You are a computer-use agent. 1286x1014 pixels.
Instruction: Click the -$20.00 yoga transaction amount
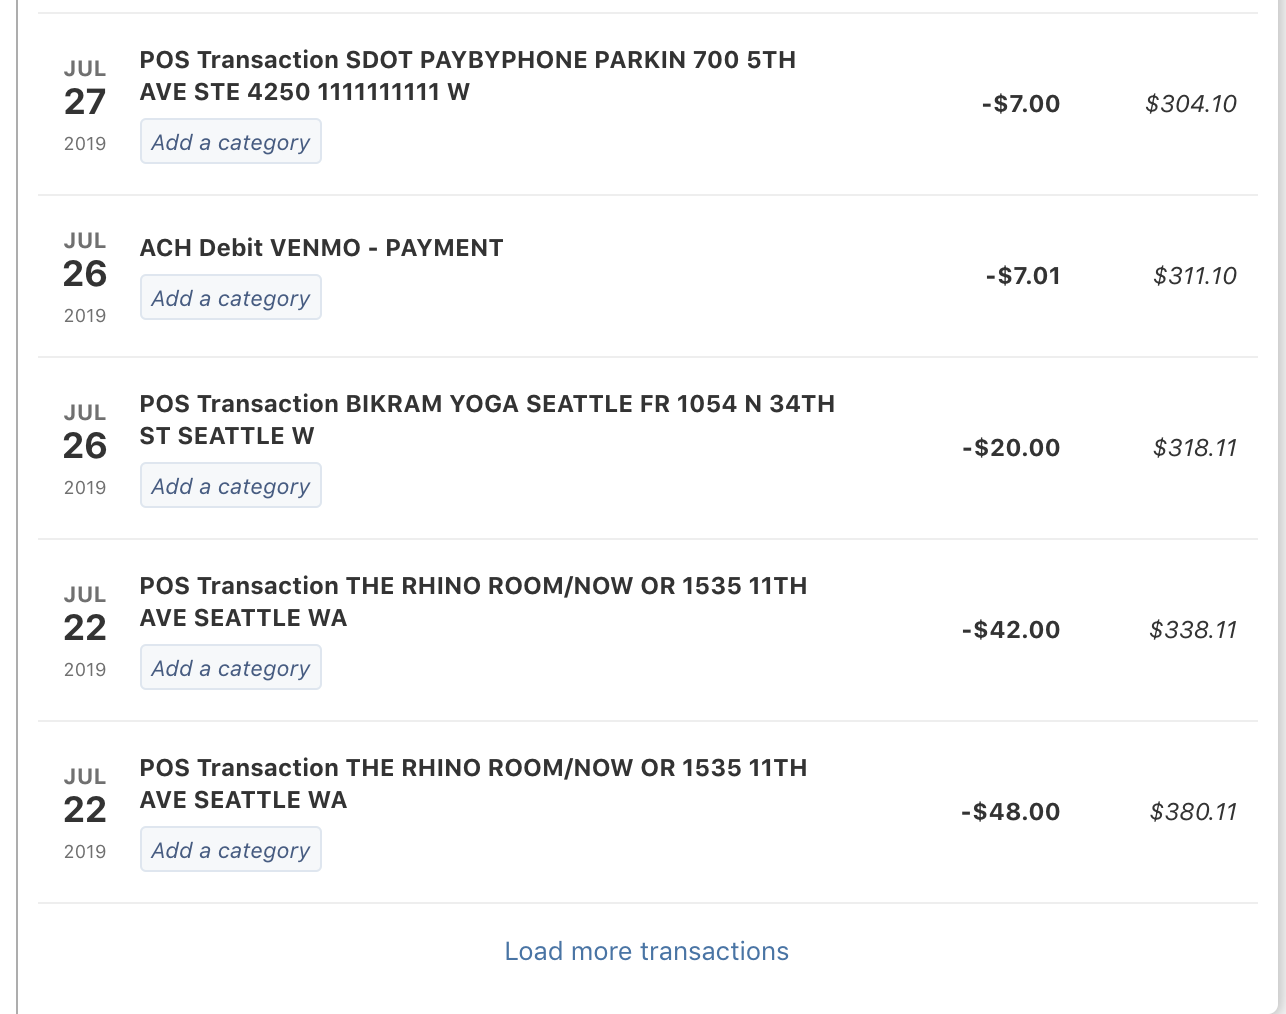click(x=1010, y=447)
